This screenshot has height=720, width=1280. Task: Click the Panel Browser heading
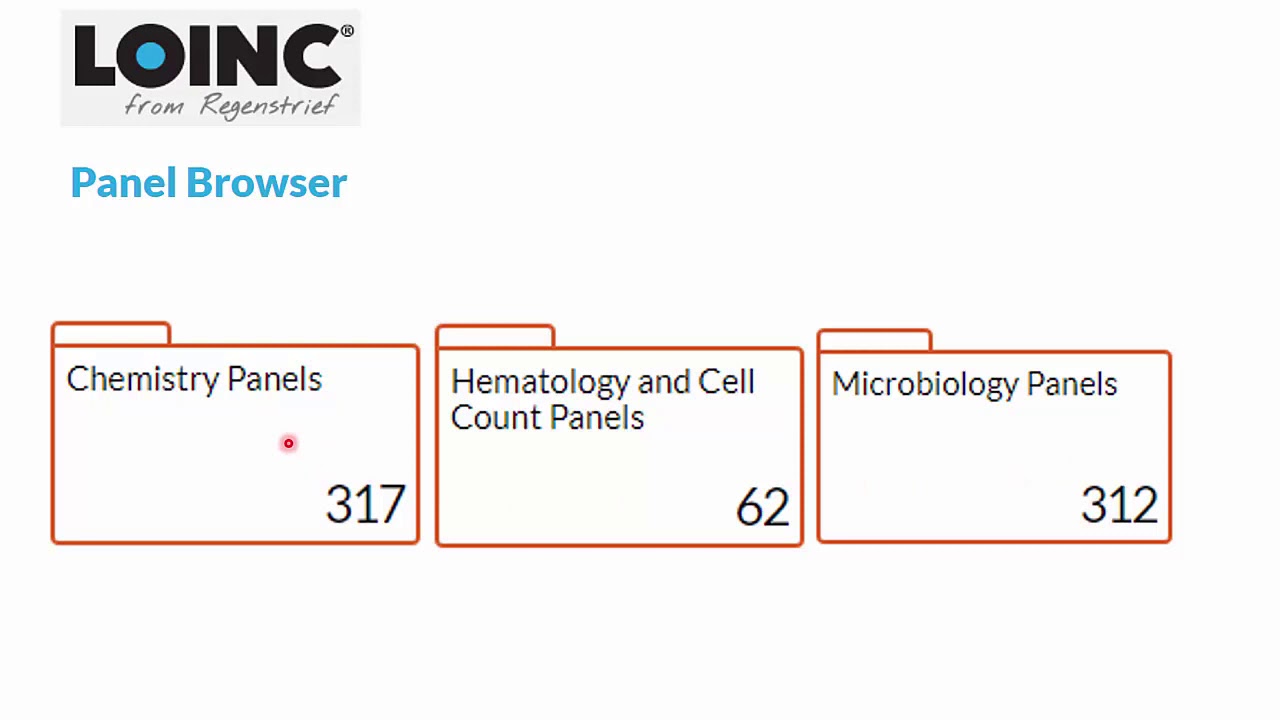coord(209,183)
